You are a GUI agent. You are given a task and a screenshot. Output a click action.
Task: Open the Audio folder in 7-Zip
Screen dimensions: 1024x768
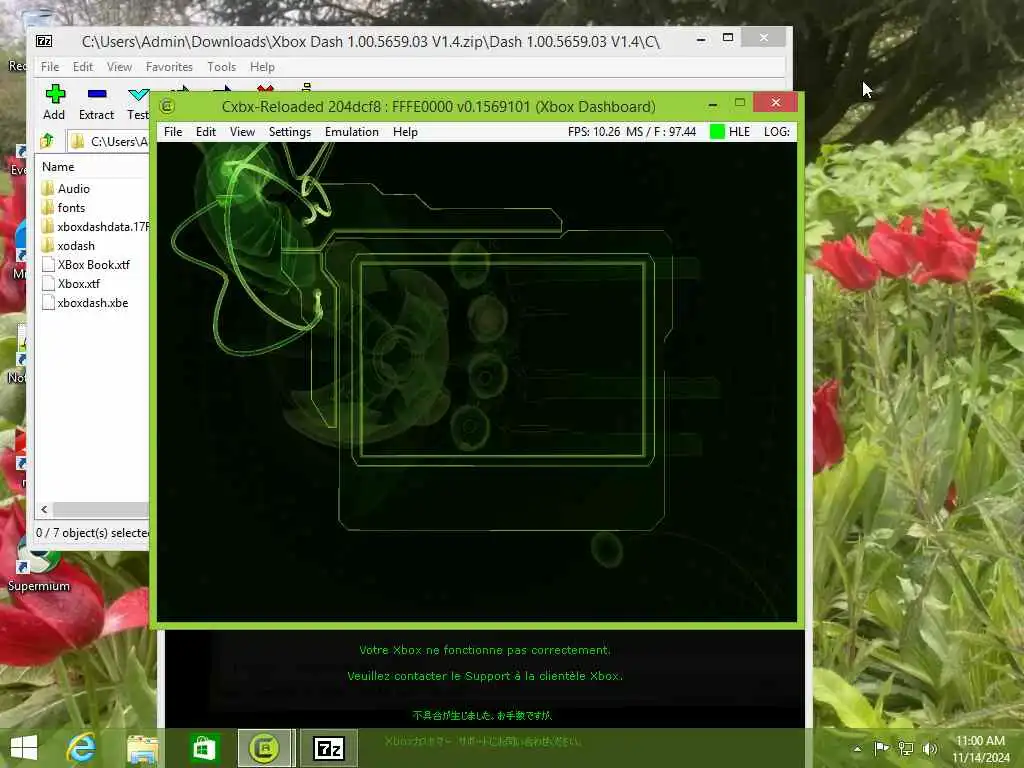point(66,189)
